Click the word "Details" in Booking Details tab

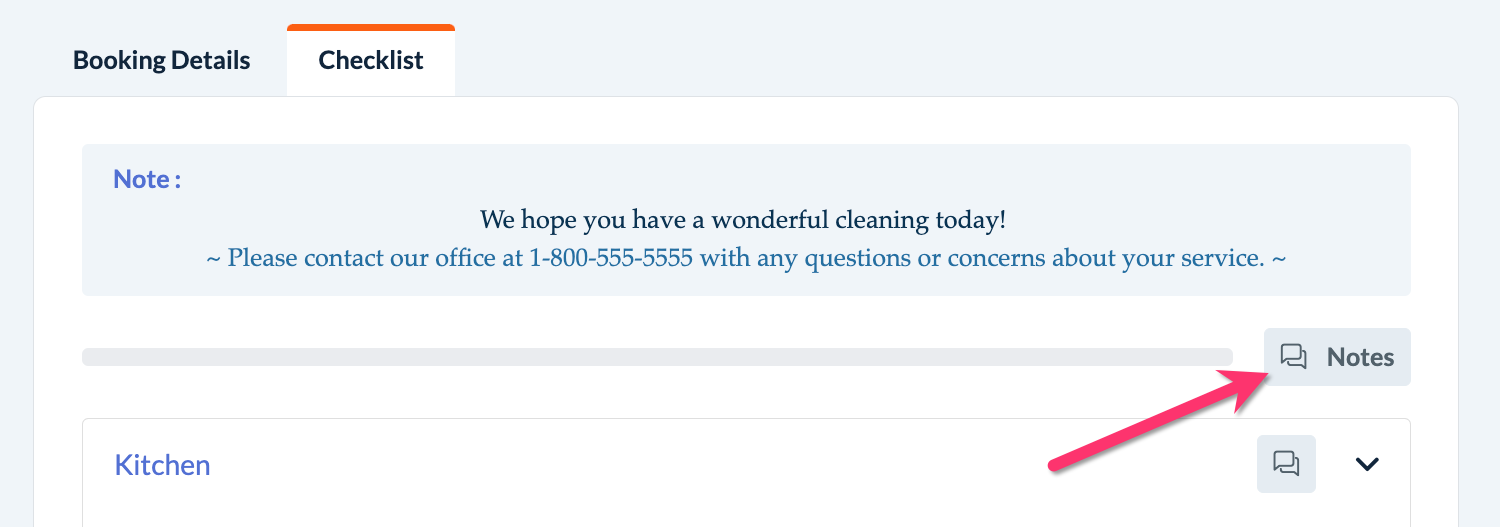210,60
